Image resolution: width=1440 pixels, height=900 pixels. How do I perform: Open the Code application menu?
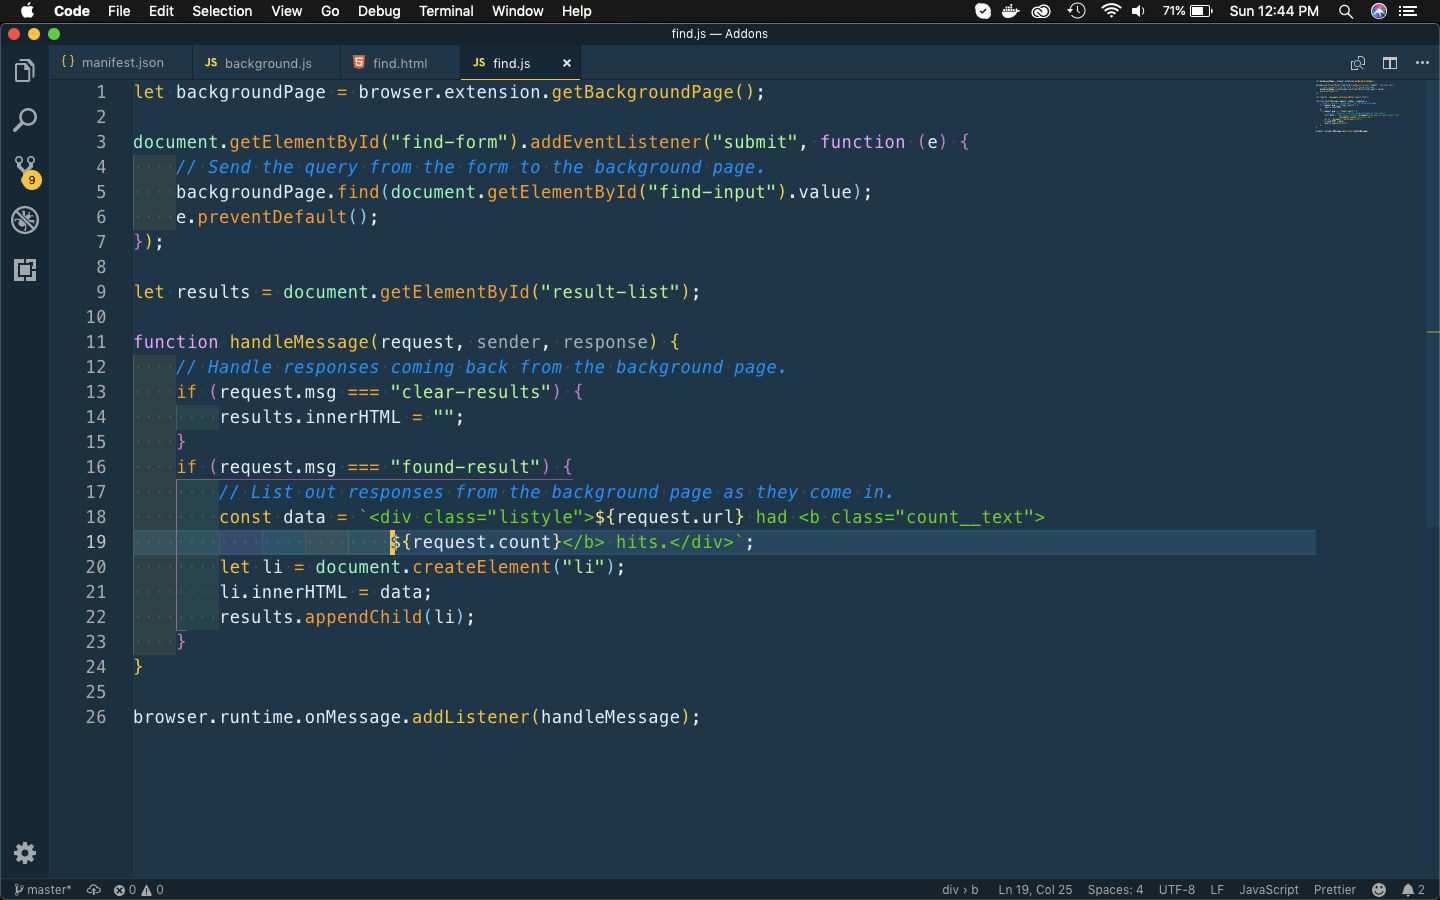point(72,11)
